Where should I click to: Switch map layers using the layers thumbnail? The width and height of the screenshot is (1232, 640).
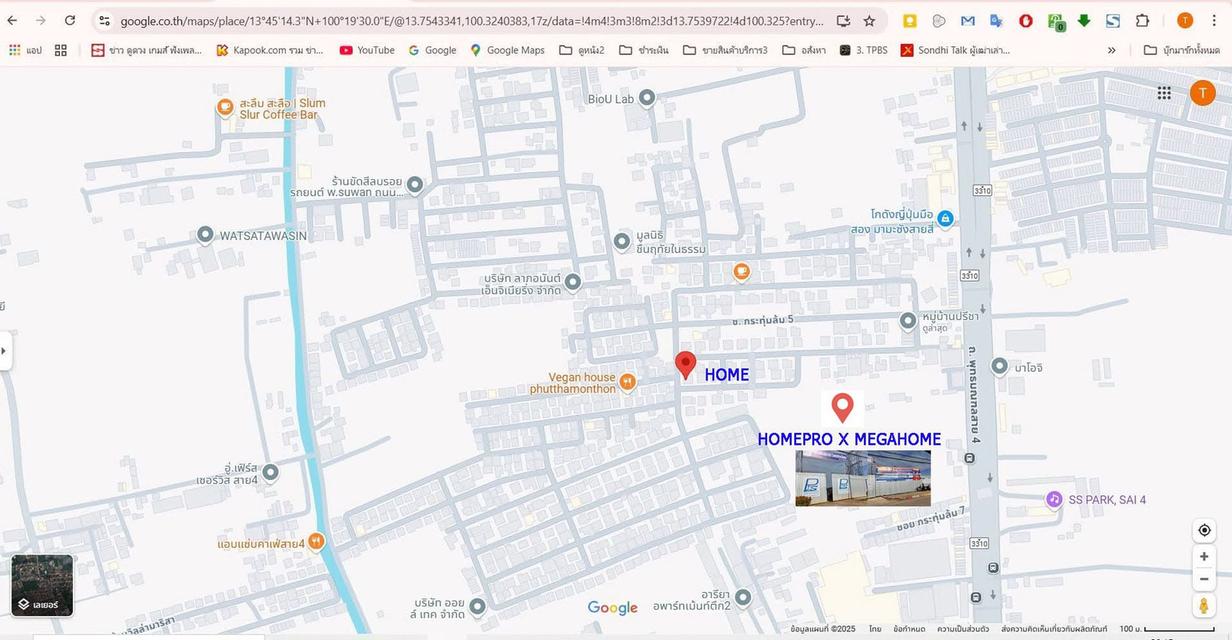pos(42,586)
